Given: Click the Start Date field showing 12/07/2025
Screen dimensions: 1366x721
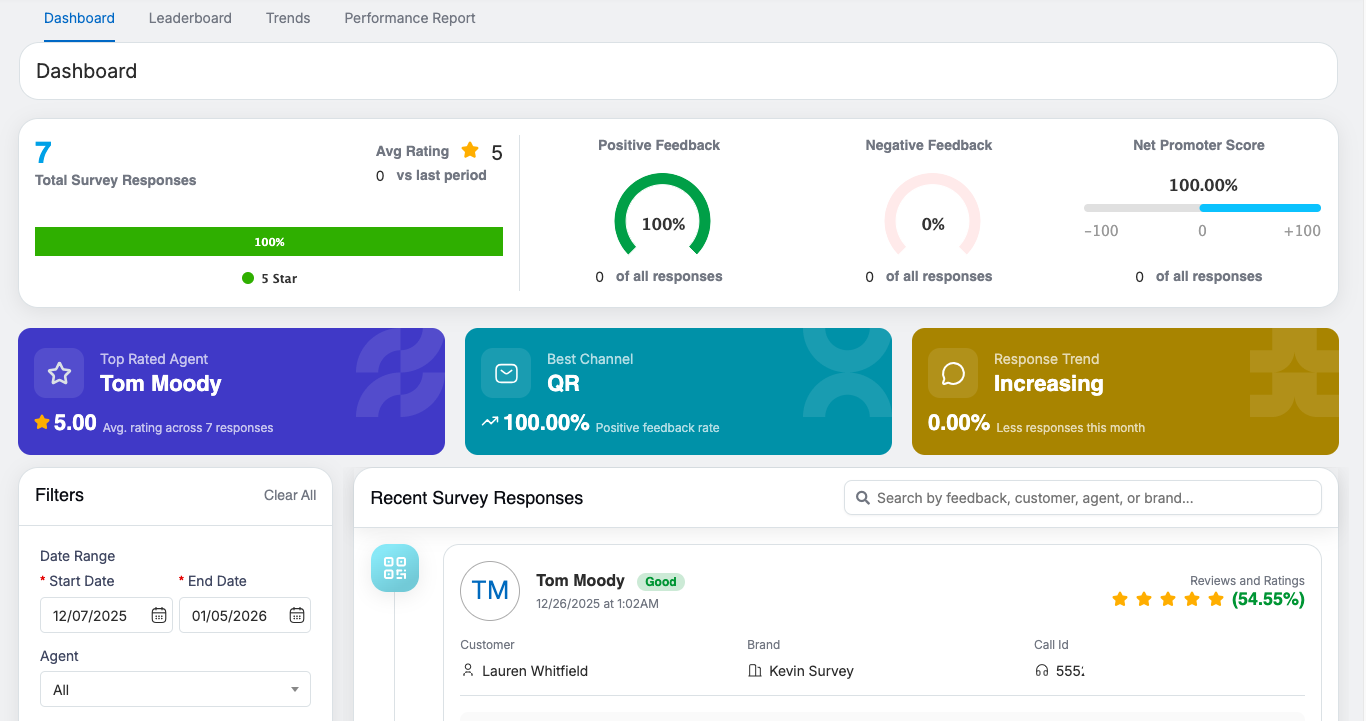Looking at the screenshot, I should tap(92, 616).
